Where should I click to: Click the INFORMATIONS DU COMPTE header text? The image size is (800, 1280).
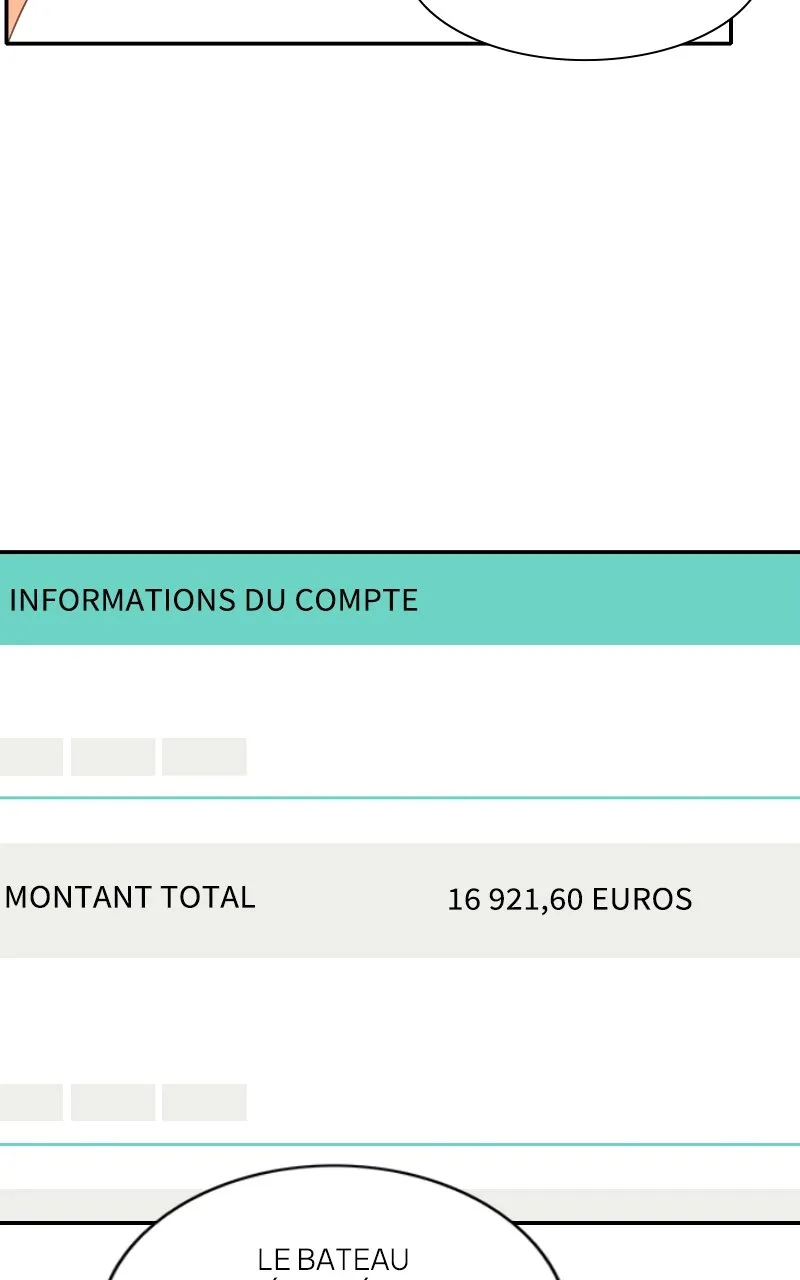213,600
